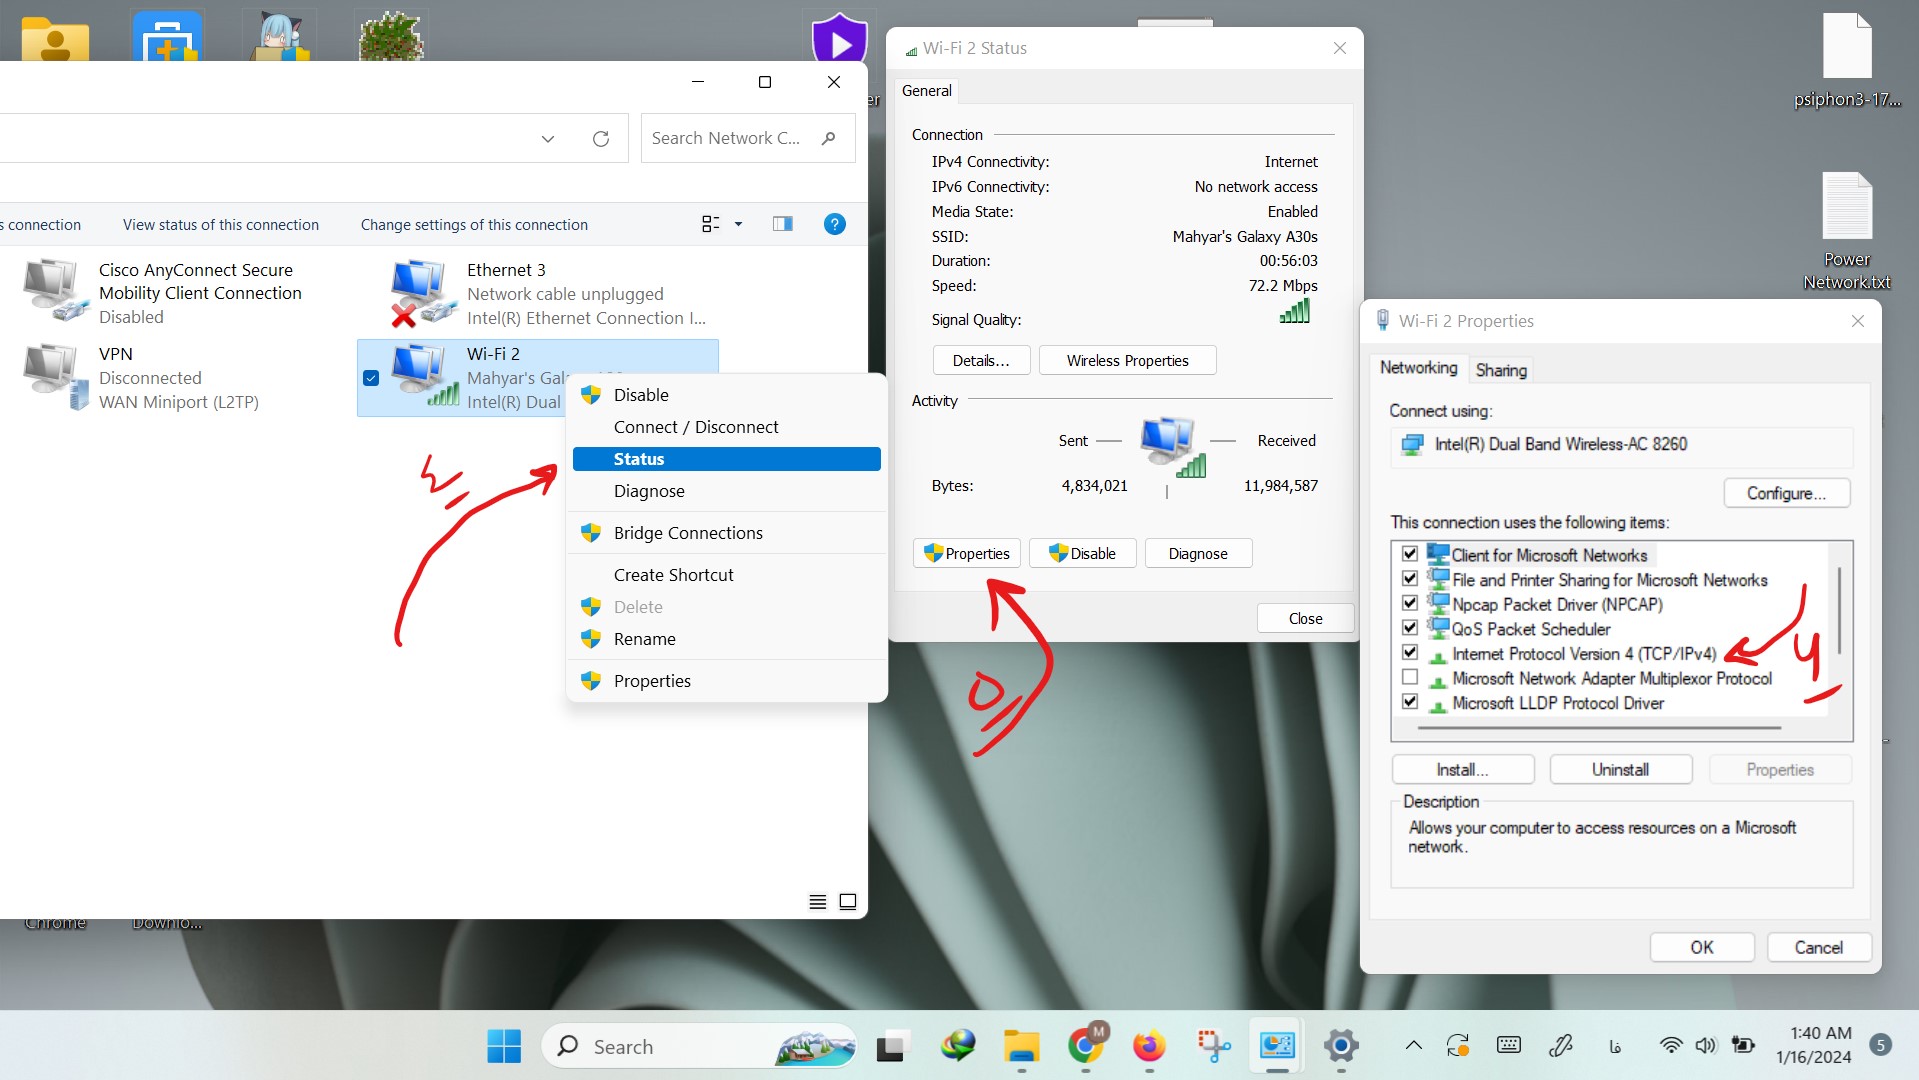
Task: Select General tab in Wi-Fi 2 Status
Action: click(927, 91)
